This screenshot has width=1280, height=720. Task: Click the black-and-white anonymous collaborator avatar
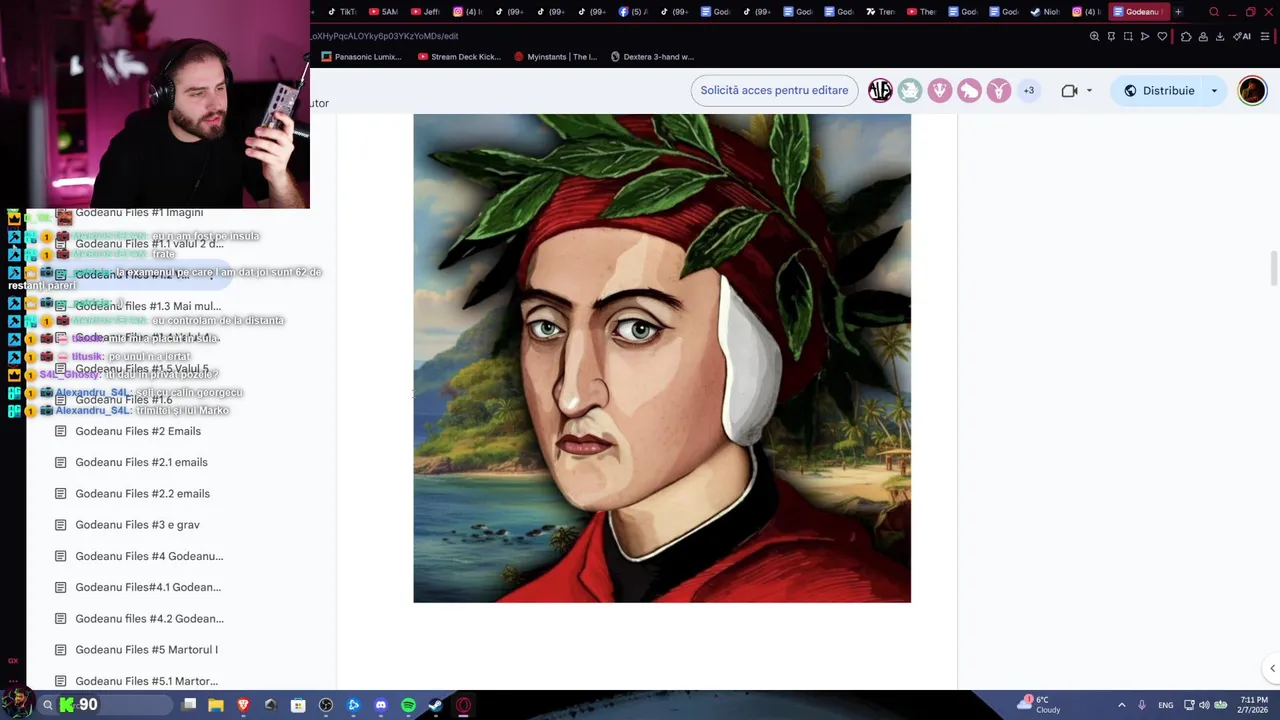tap(880, 90)
